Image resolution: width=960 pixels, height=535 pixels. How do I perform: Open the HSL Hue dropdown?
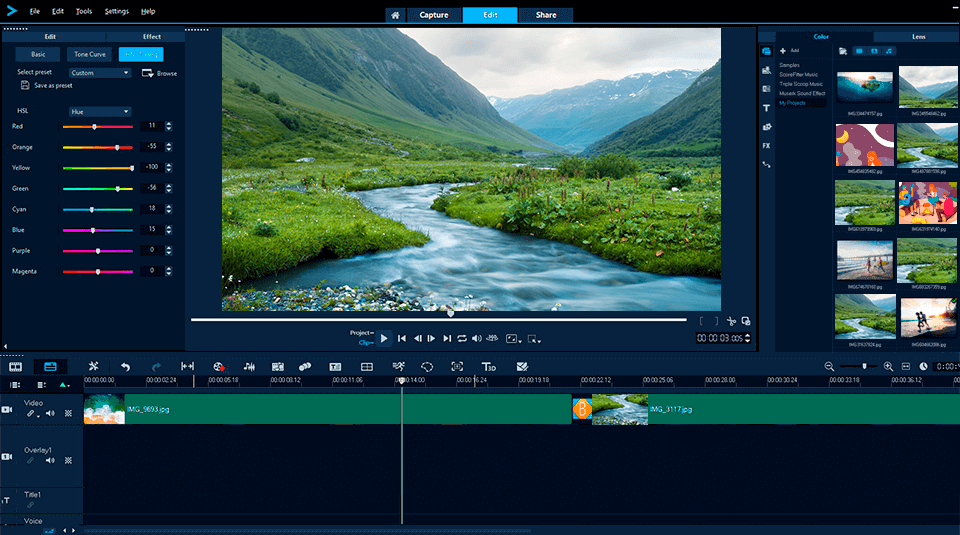click(x=100, y=111)
